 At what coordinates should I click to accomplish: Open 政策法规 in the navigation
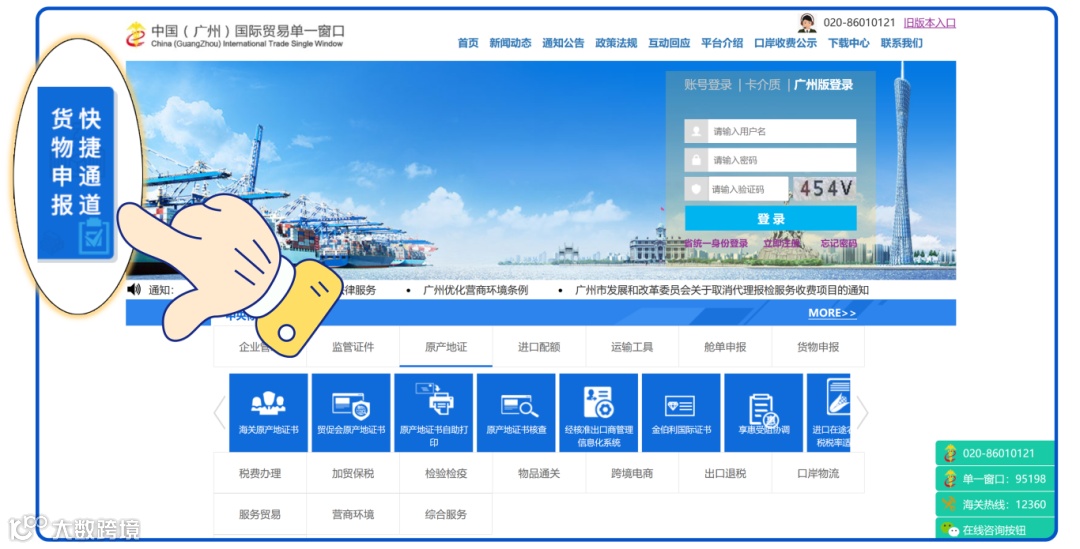click(616, 43)
